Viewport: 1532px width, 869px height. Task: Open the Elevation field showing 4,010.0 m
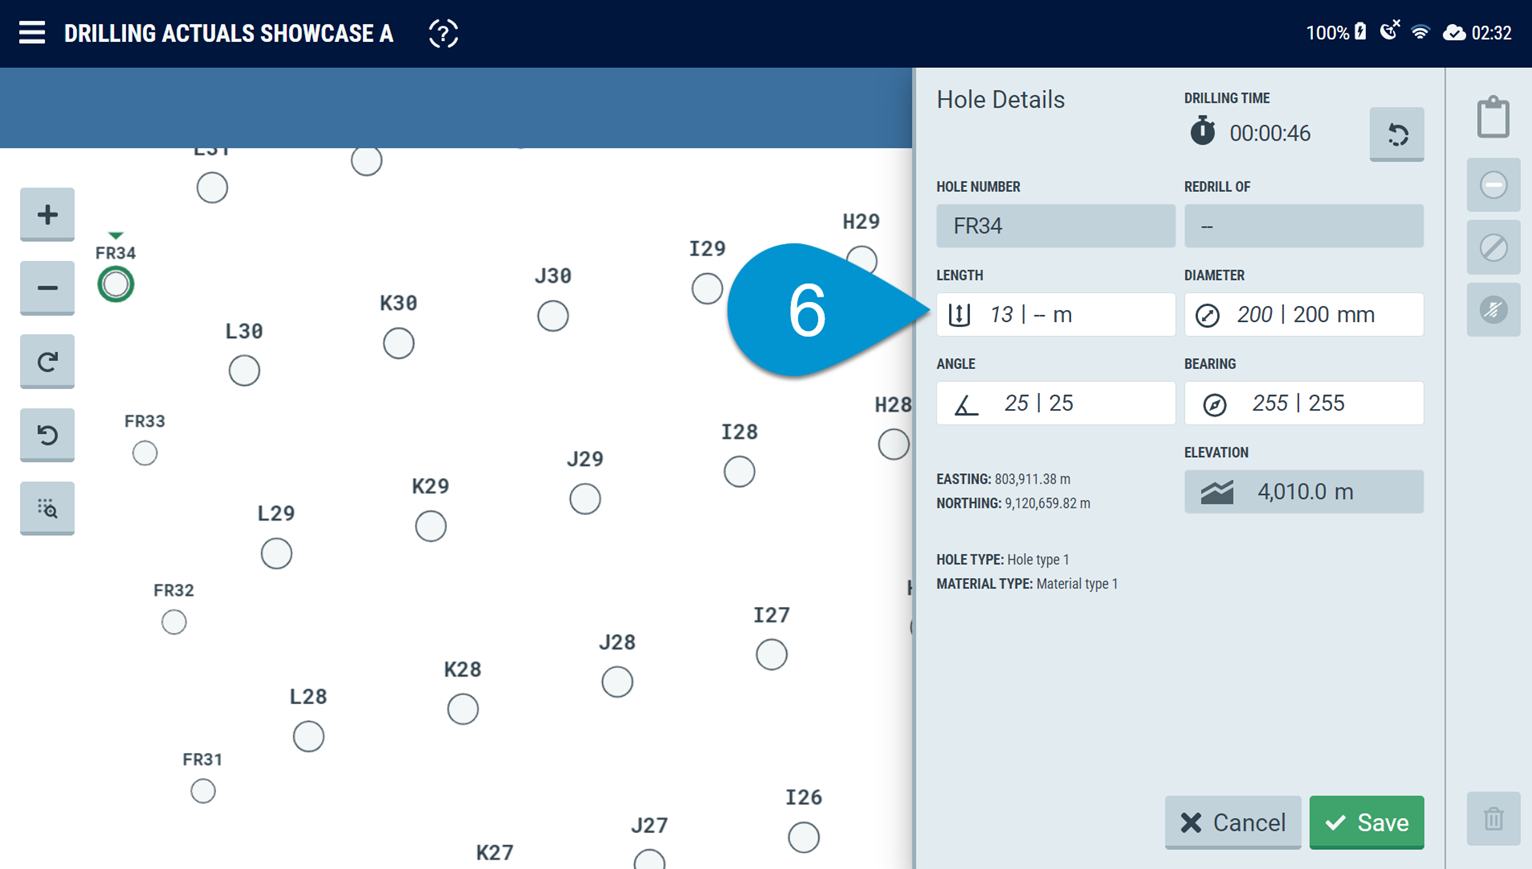point(1303,491)
